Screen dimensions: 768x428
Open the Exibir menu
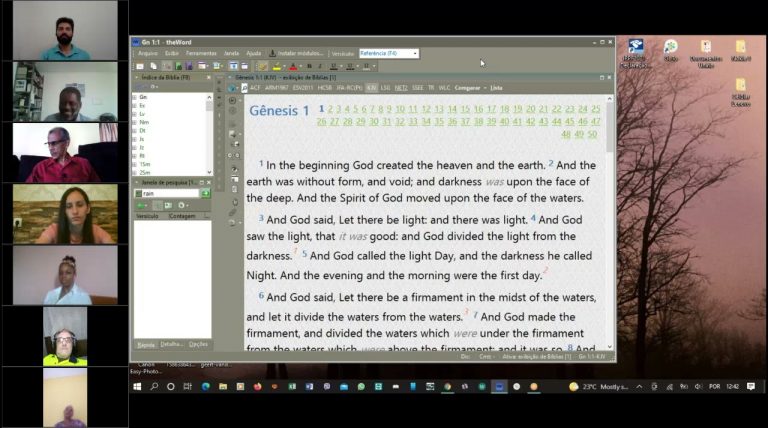171,53
